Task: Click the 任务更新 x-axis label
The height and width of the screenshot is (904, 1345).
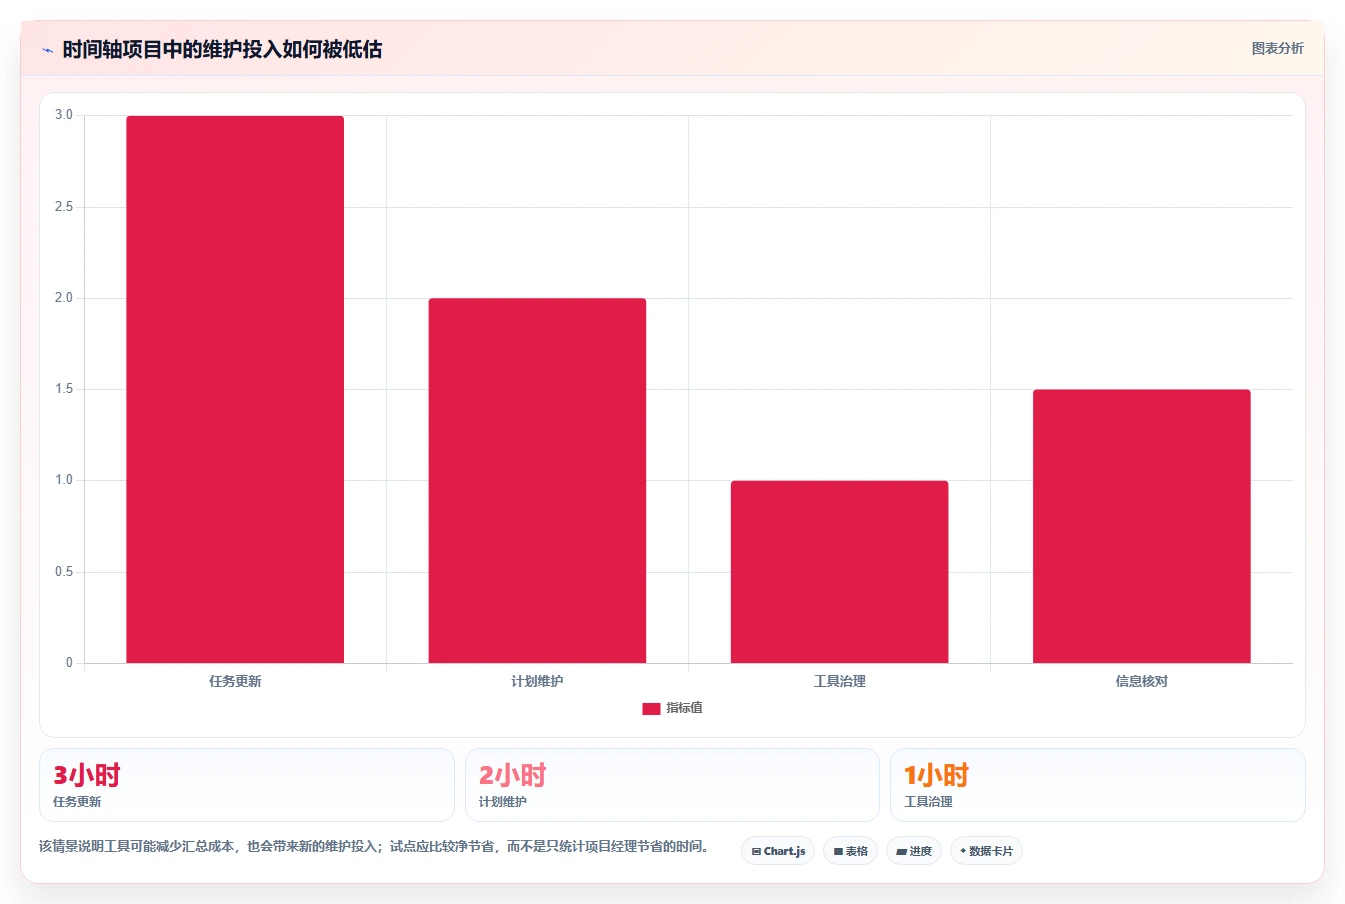Action: pyautogui.click(x=235, y=681)
